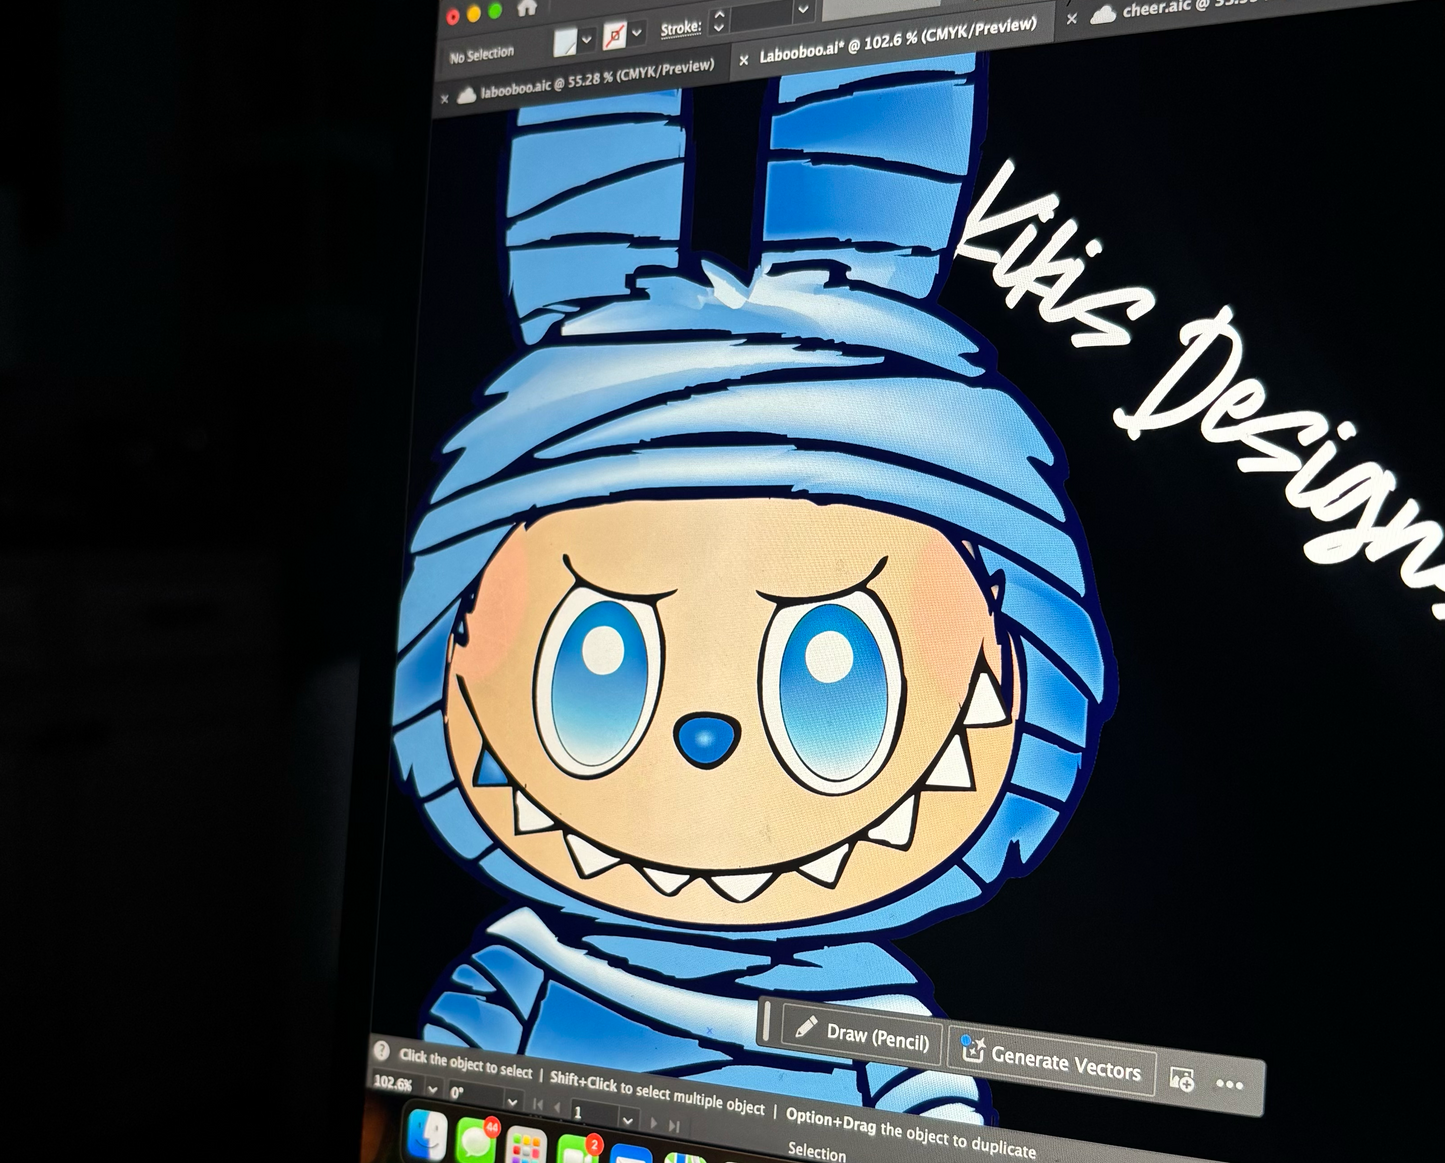1445x1163 pixels.
Task: Click the Stroke label link
Action: (680, 28)
